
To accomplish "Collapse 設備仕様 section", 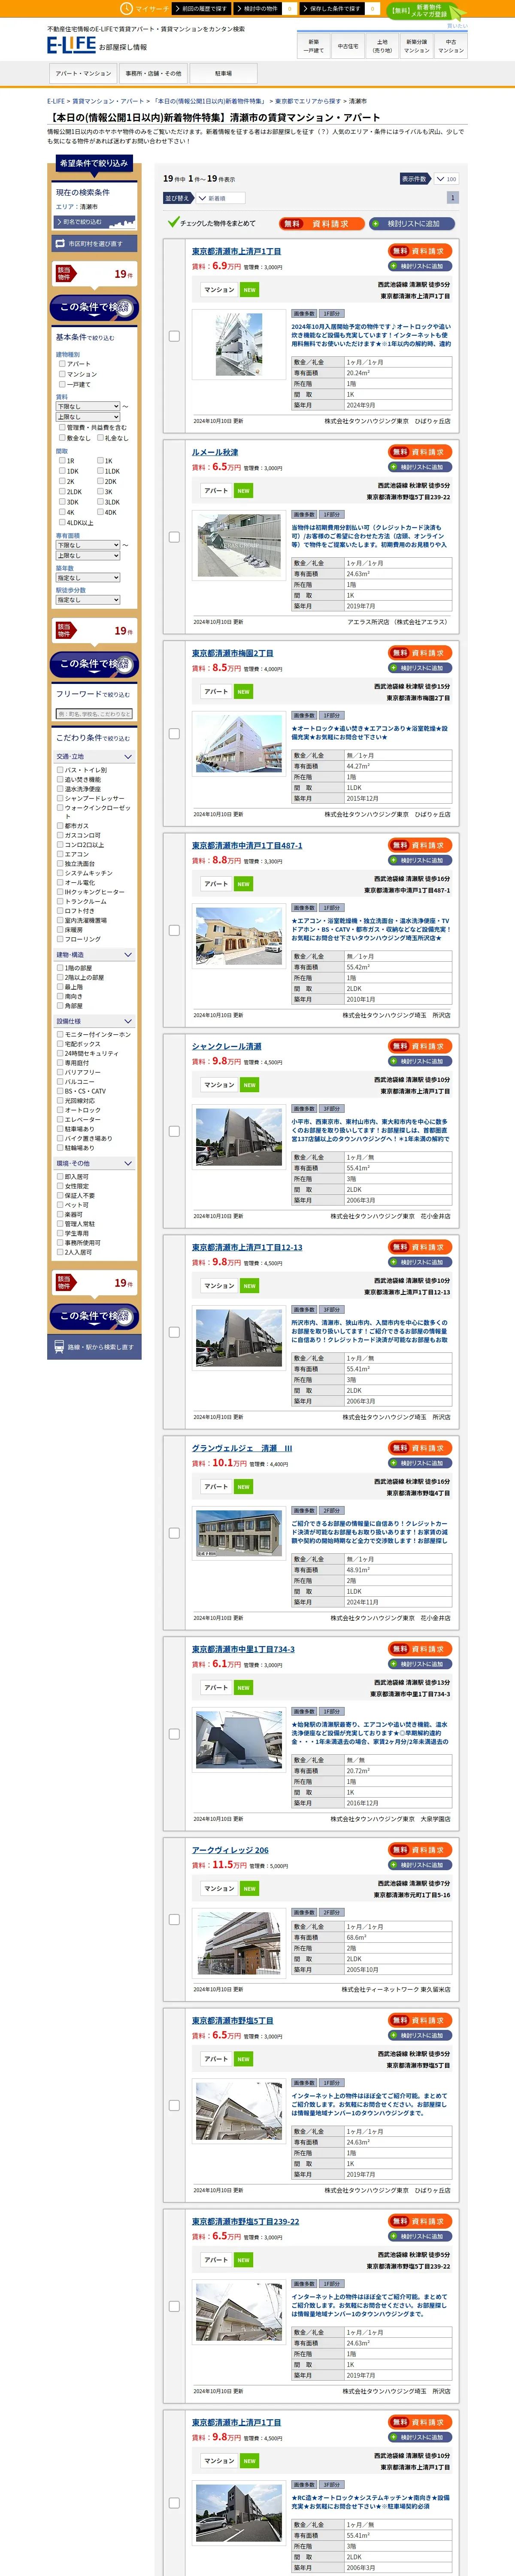I will 94,1021.
